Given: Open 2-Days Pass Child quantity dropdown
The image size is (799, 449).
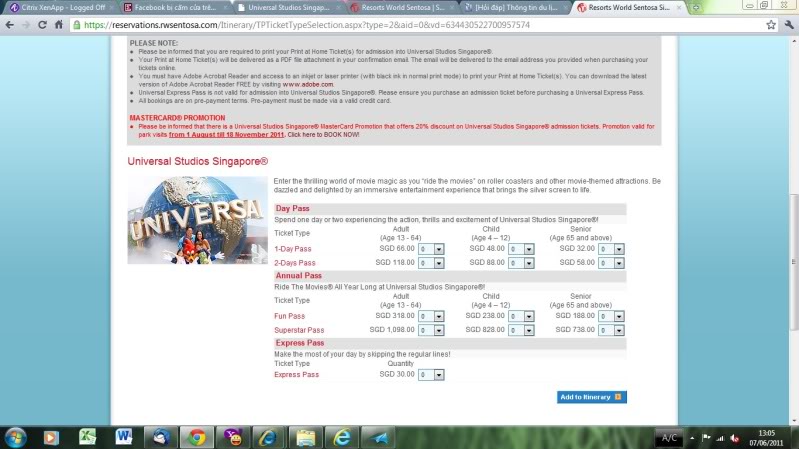Looking at the screenshot, I should 521,263.
